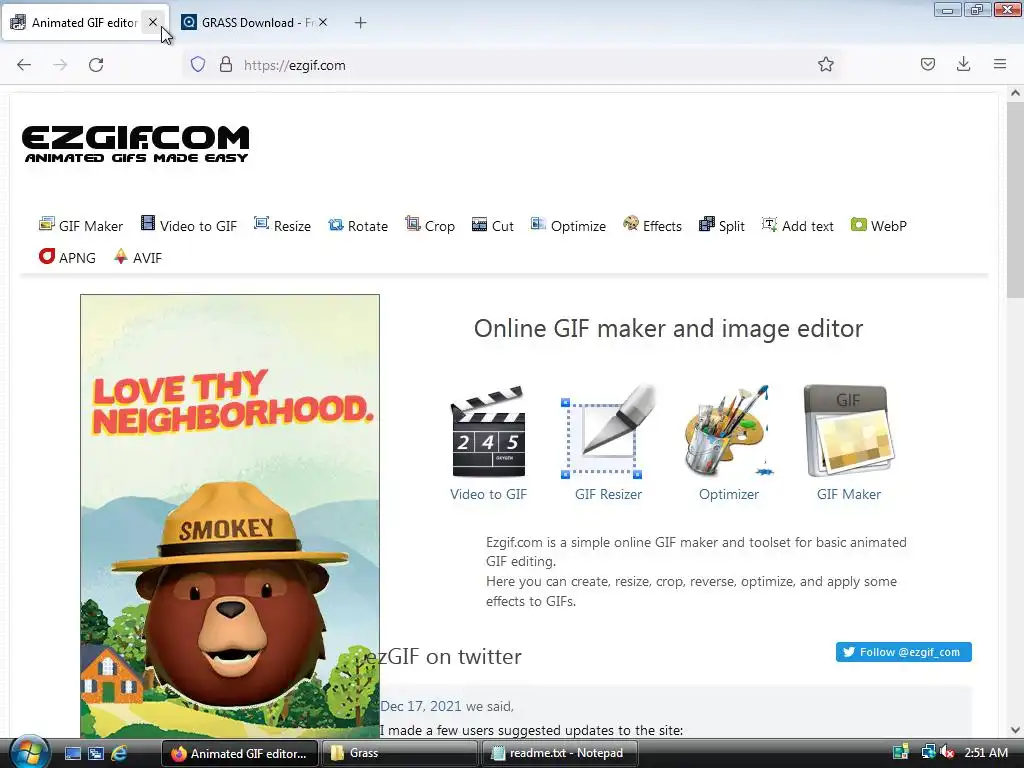Viewport: 1024px width, 768px height.
Task: Click the Follow @ezgif_com Twitter button
Action: pyautogui.click(x=903, y=652)
